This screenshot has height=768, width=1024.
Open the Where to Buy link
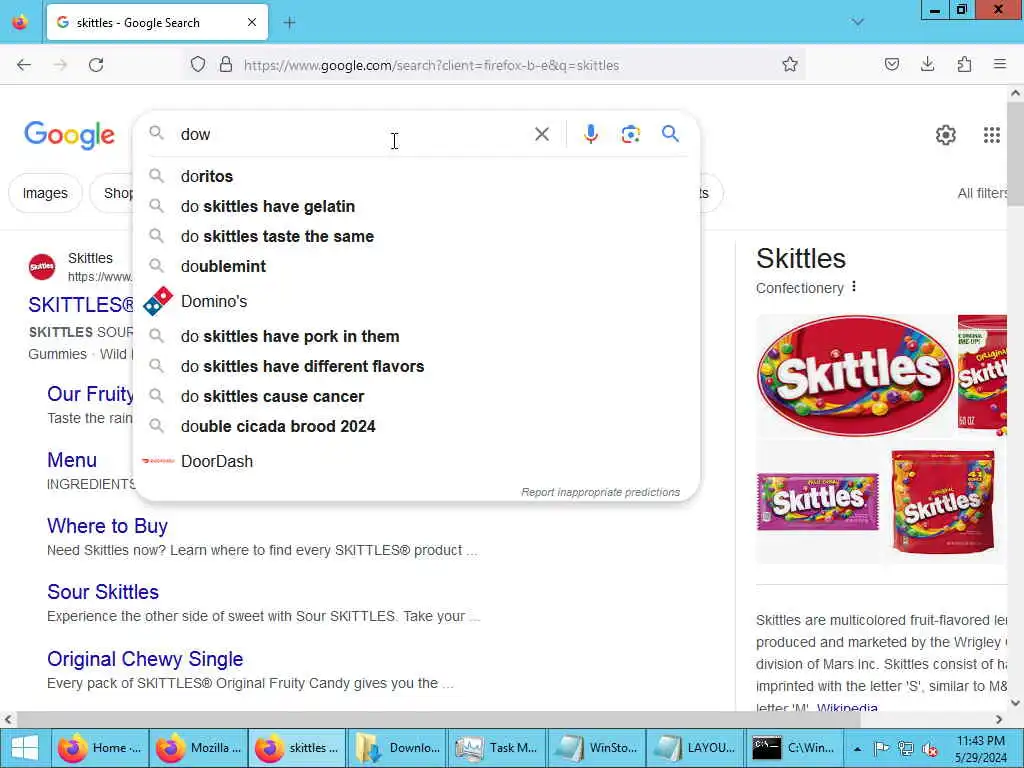point(108,526)
